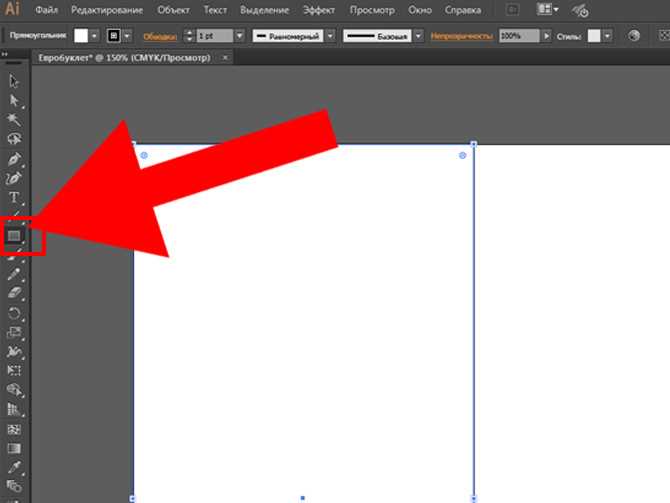
Task: Click the Непрозрачность opacity panel link
Action: point(461,36)
